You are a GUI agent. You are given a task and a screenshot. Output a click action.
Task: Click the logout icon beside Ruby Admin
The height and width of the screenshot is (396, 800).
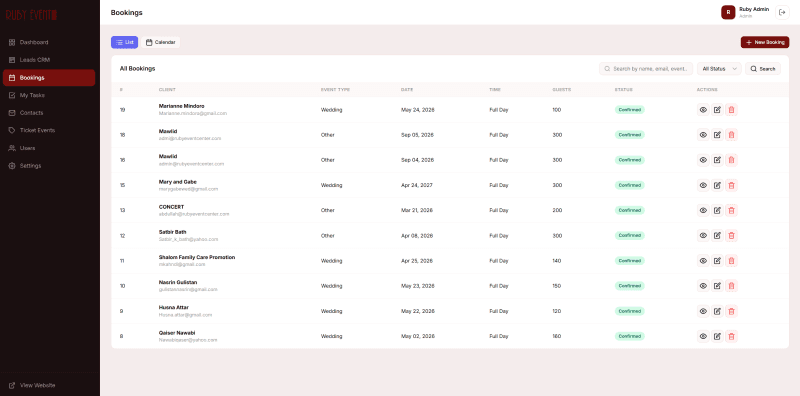tap(782, 12)
